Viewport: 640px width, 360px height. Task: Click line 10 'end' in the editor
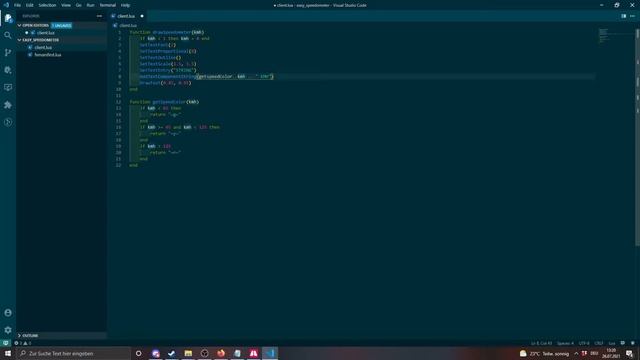[x=133, y=89]
